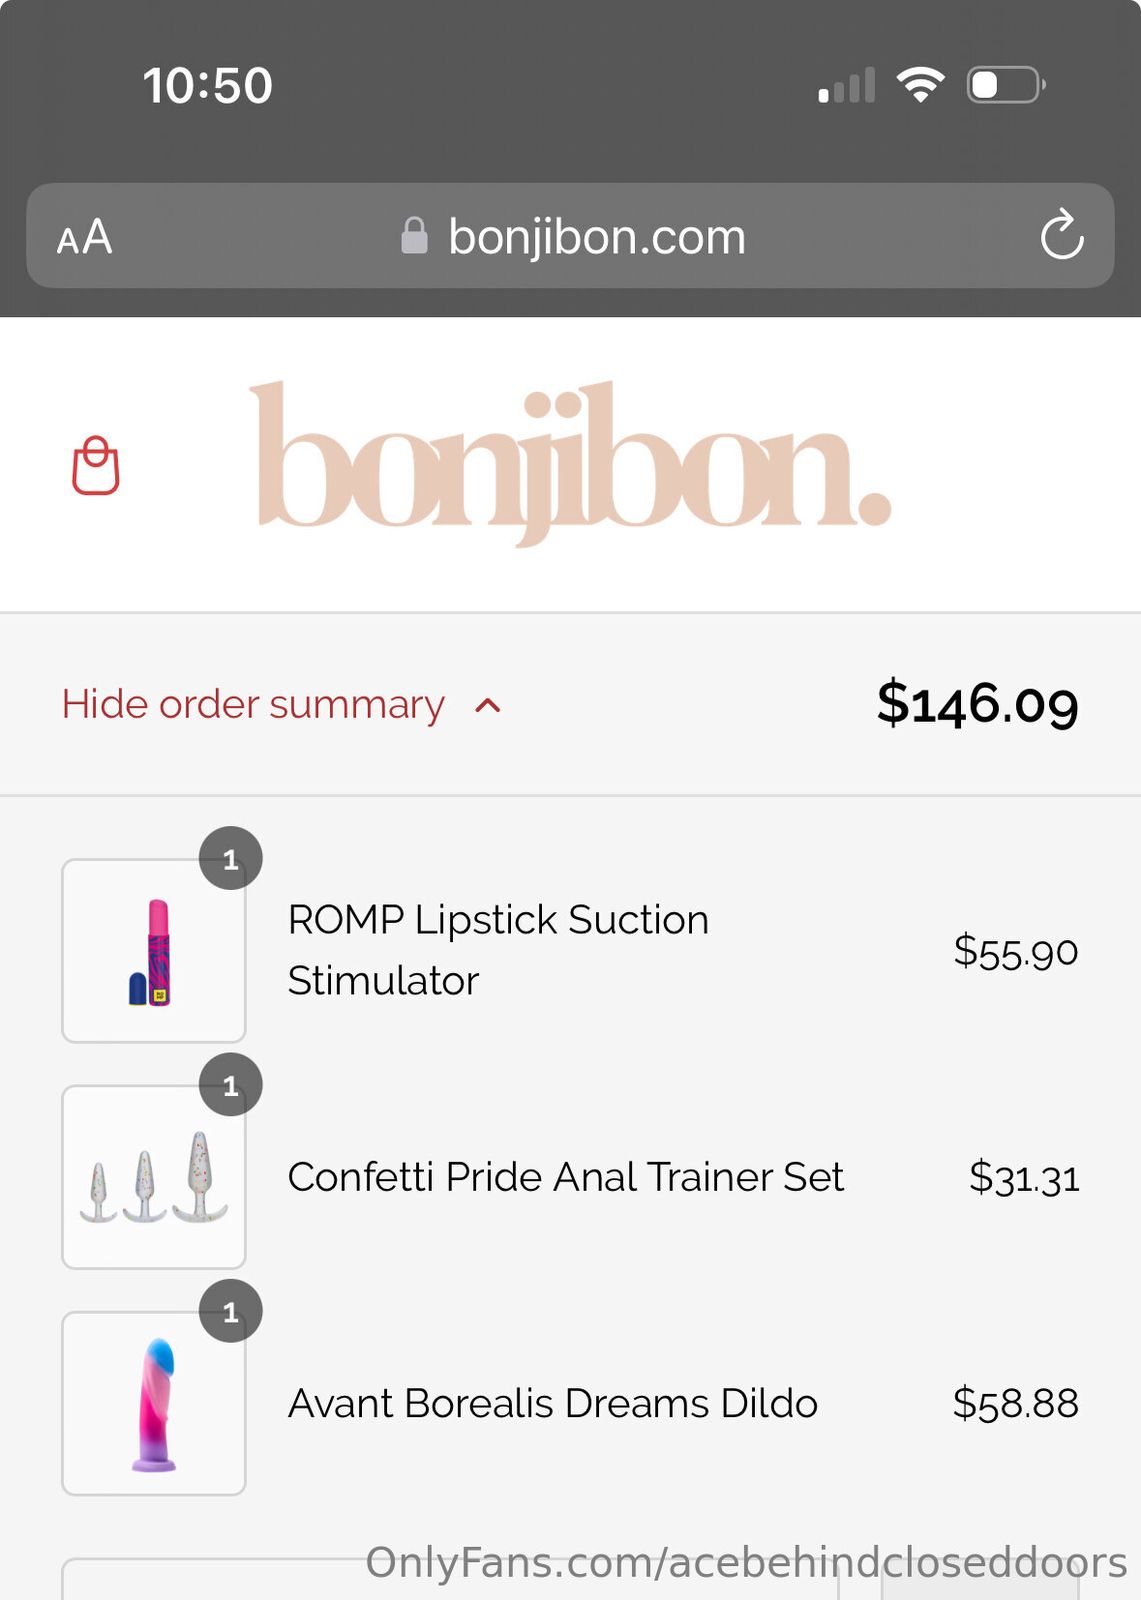Open the Avant Borealis Dreams thumbnail
1141x1600 pixels.
[x=154, y=1403]
